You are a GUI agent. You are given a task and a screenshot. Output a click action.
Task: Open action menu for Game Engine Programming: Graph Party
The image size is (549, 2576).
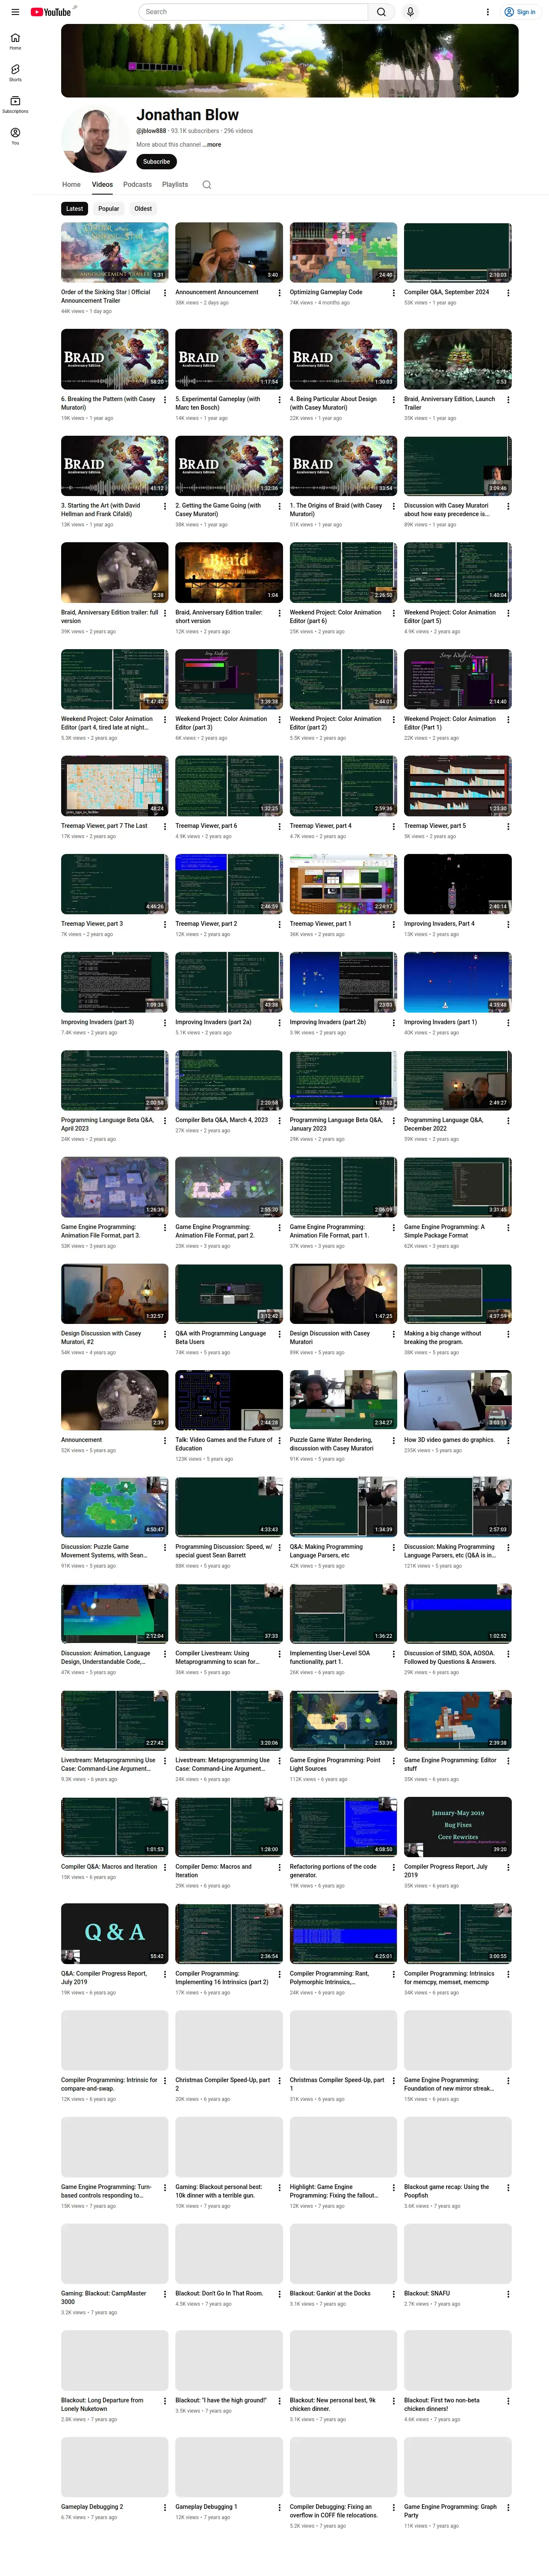pos(508,2508)
